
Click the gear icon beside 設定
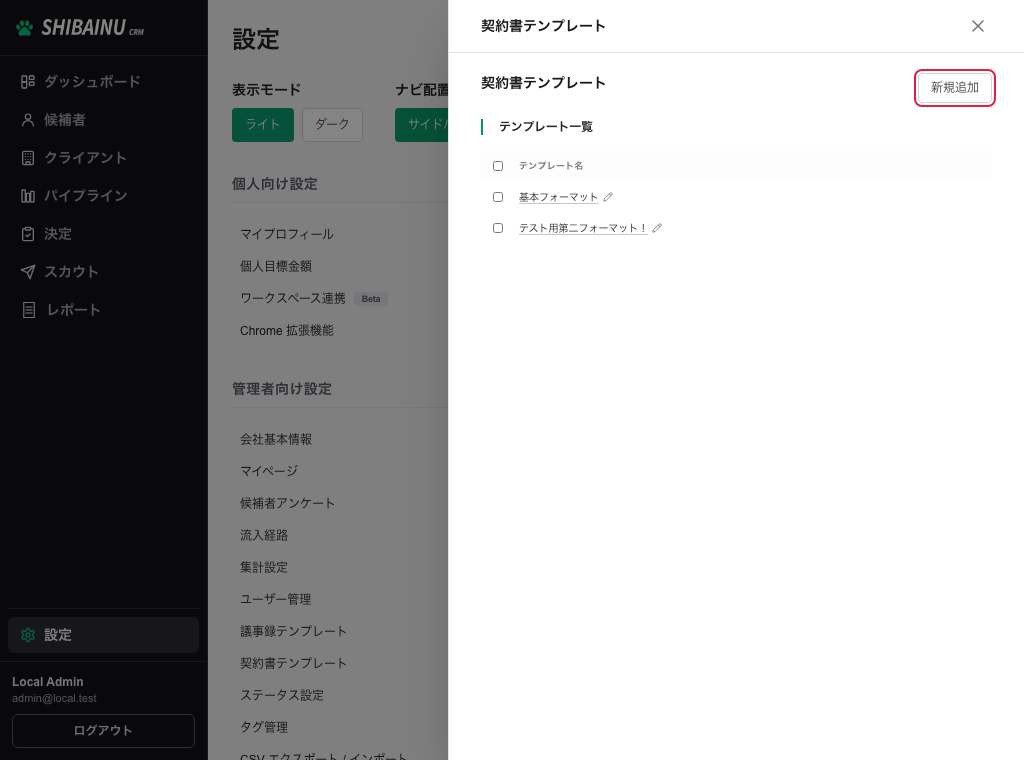click(27, 635)
